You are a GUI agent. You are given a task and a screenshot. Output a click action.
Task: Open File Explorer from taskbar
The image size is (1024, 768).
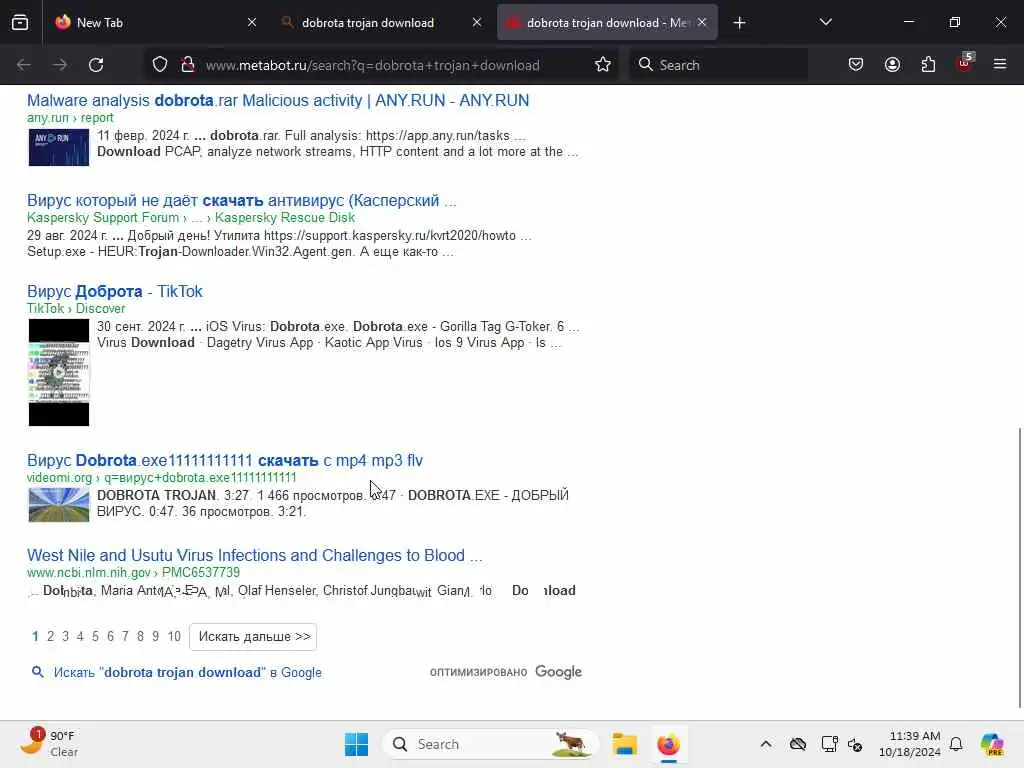point(624,744)
